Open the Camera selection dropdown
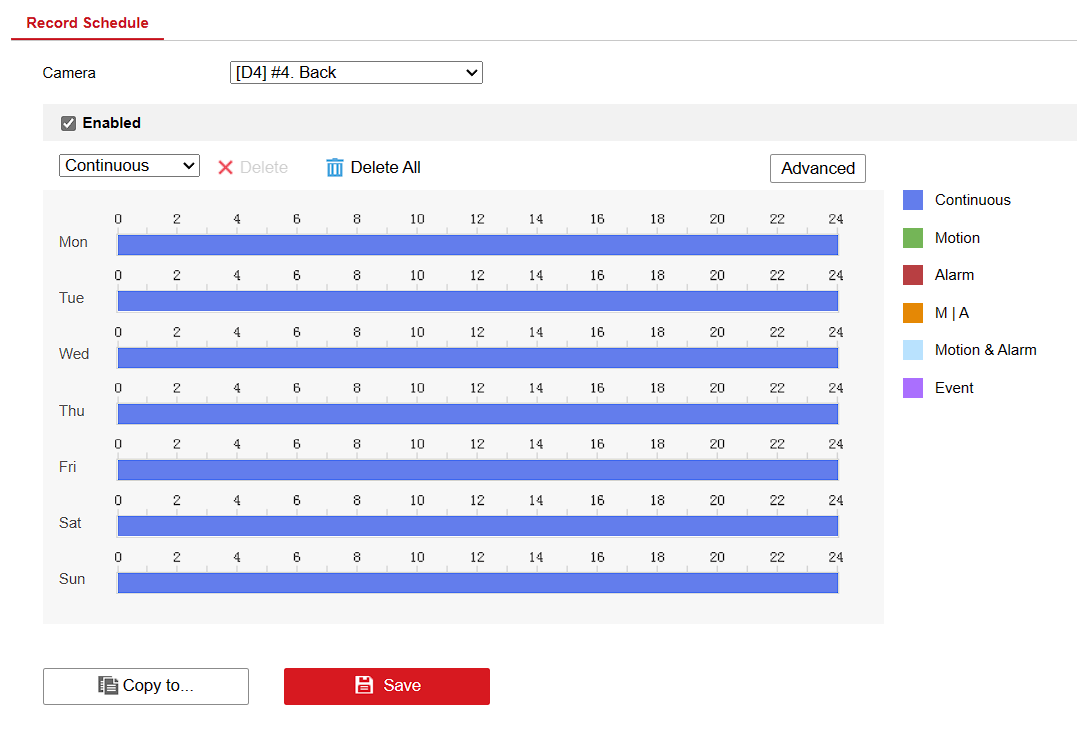The image size is (1077, 741). tap(356, 72)
